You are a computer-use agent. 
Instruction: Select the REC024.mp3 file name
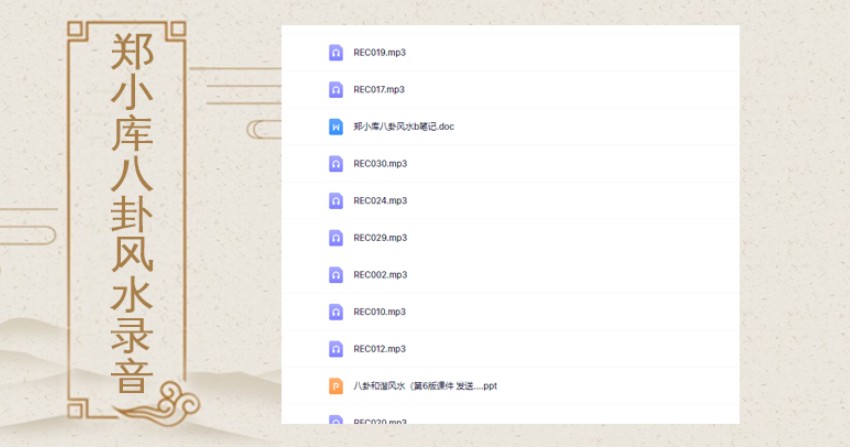coord(380,201)
